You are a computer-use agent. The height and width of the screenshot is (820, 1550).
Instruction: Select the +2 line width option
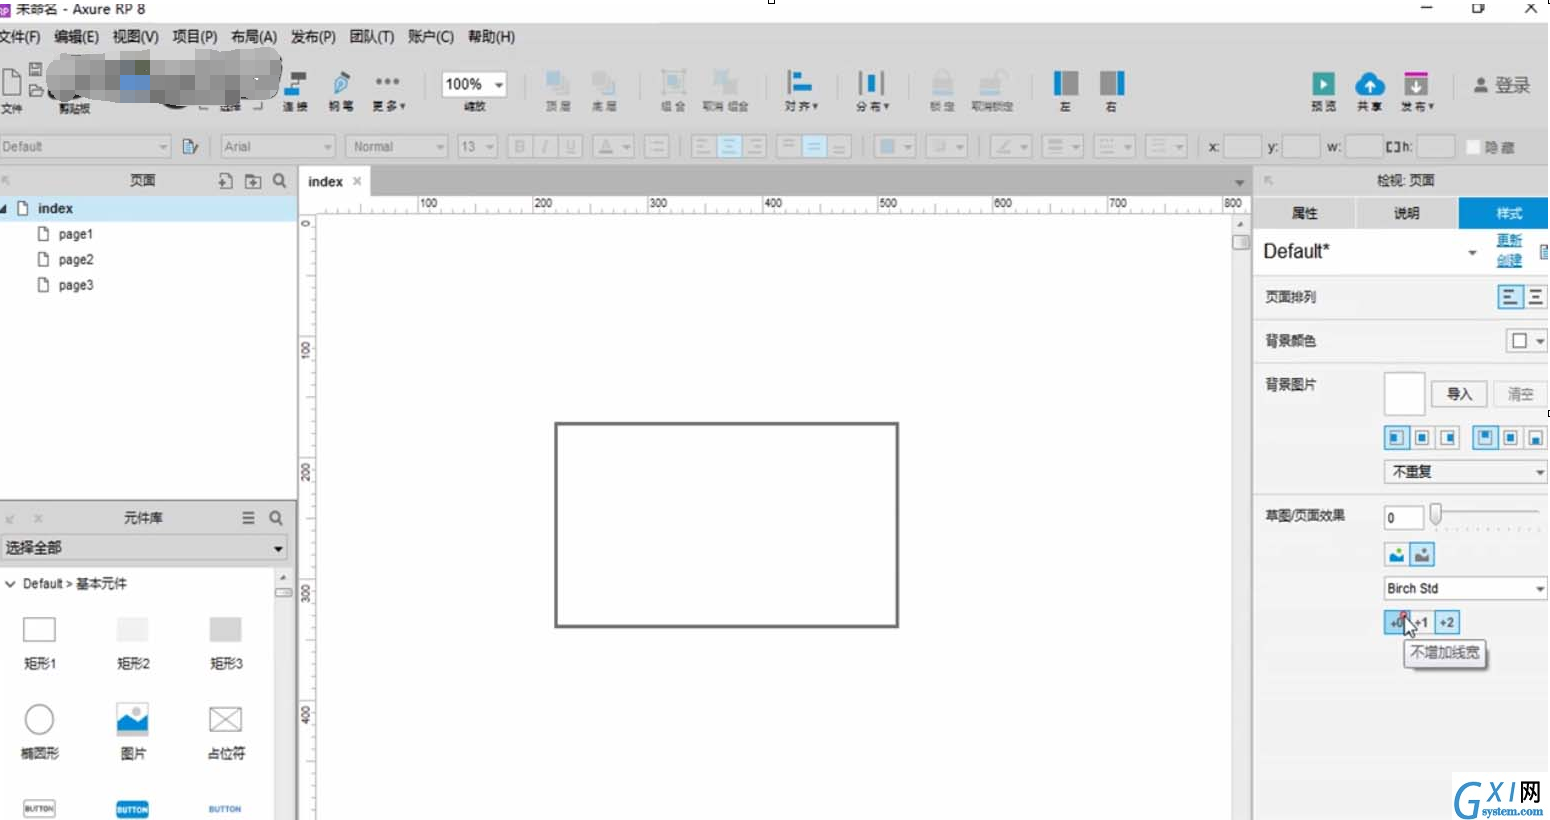[1447, 622]
